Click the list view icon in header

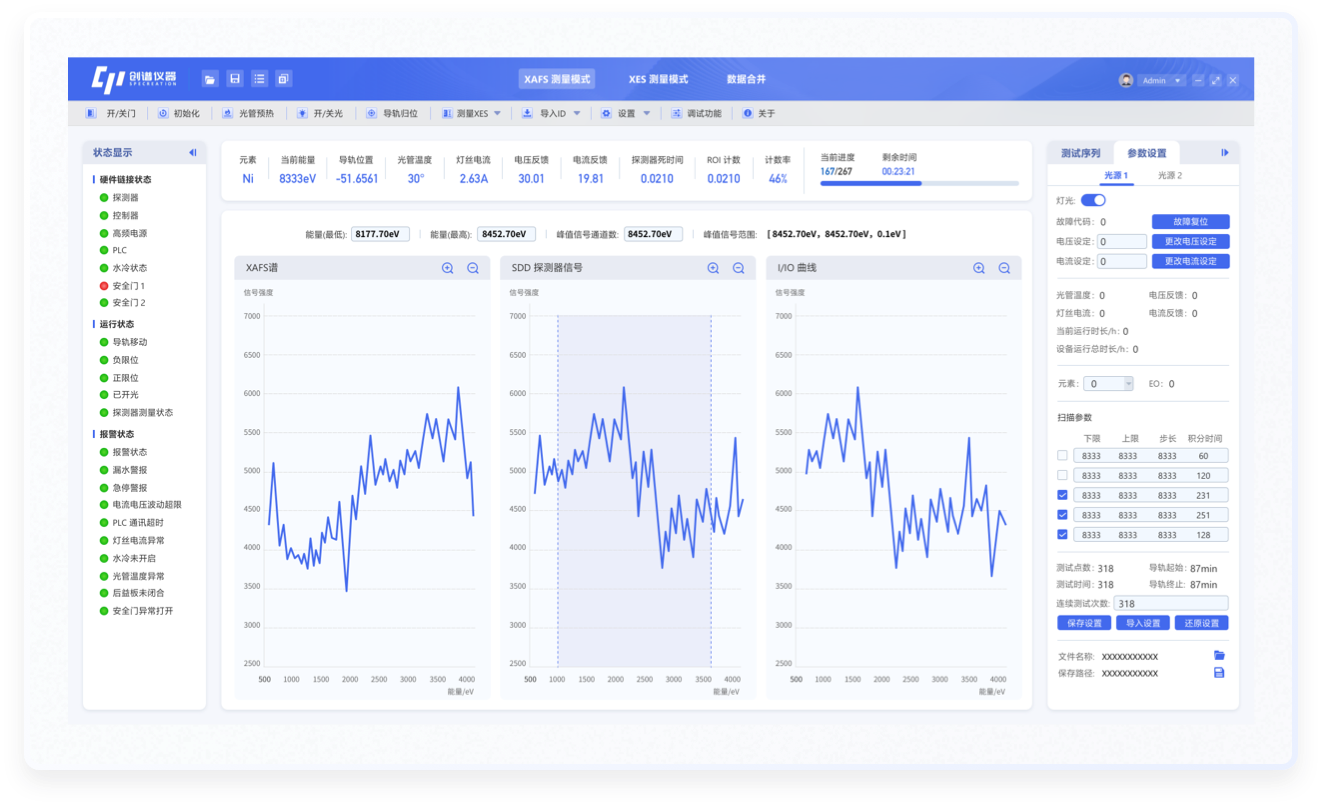tap(259, 79)
